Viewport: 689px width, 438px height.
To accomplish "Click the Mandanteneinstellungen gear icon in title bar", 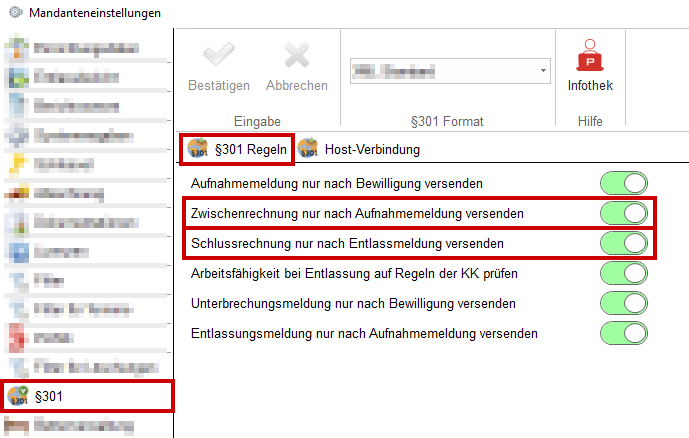I will click(x=15, y=13).
